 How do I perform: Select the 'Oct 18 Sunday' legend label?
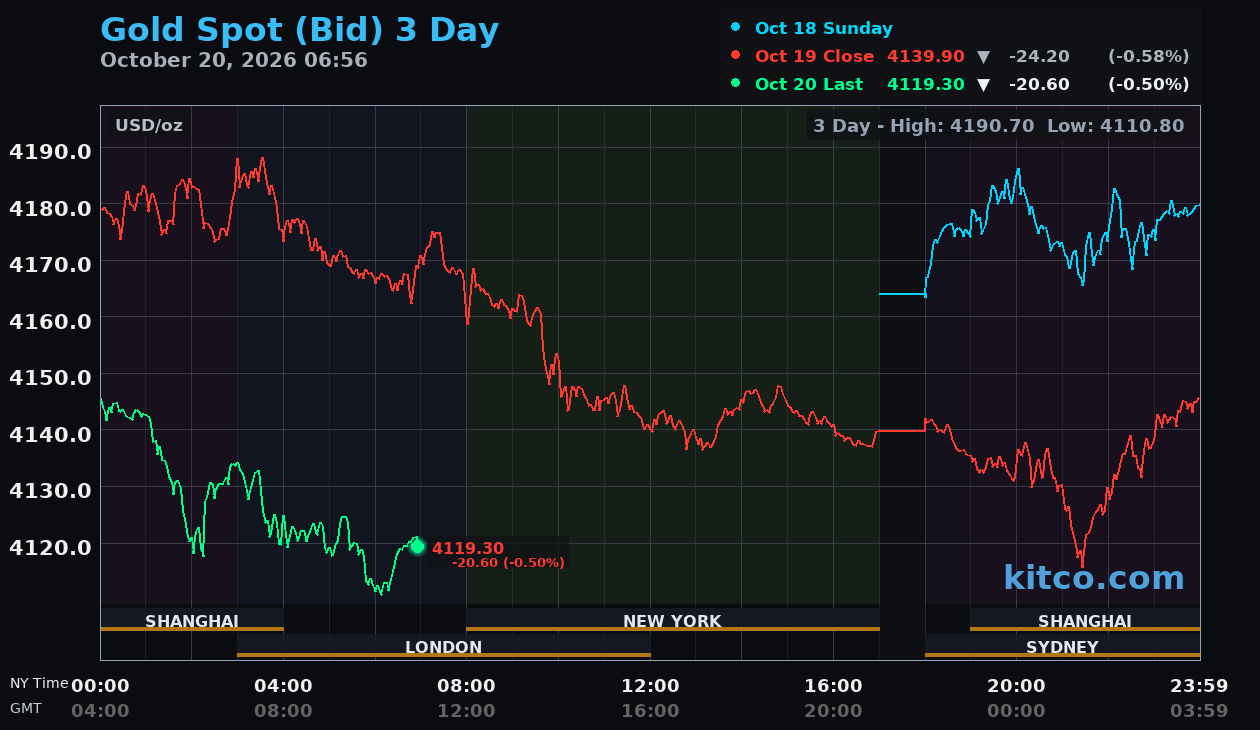coord(824,28)
